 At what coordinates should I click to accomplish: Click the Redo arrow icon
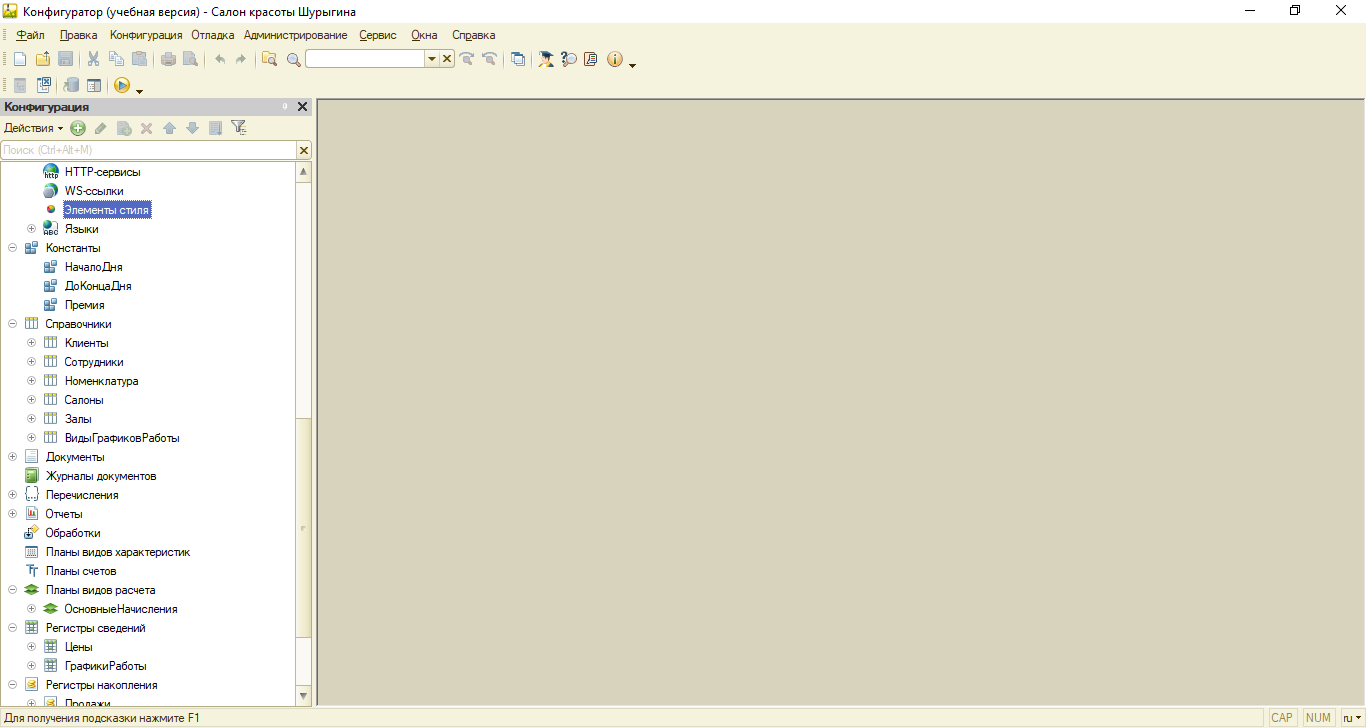click(x=241, y=59)
